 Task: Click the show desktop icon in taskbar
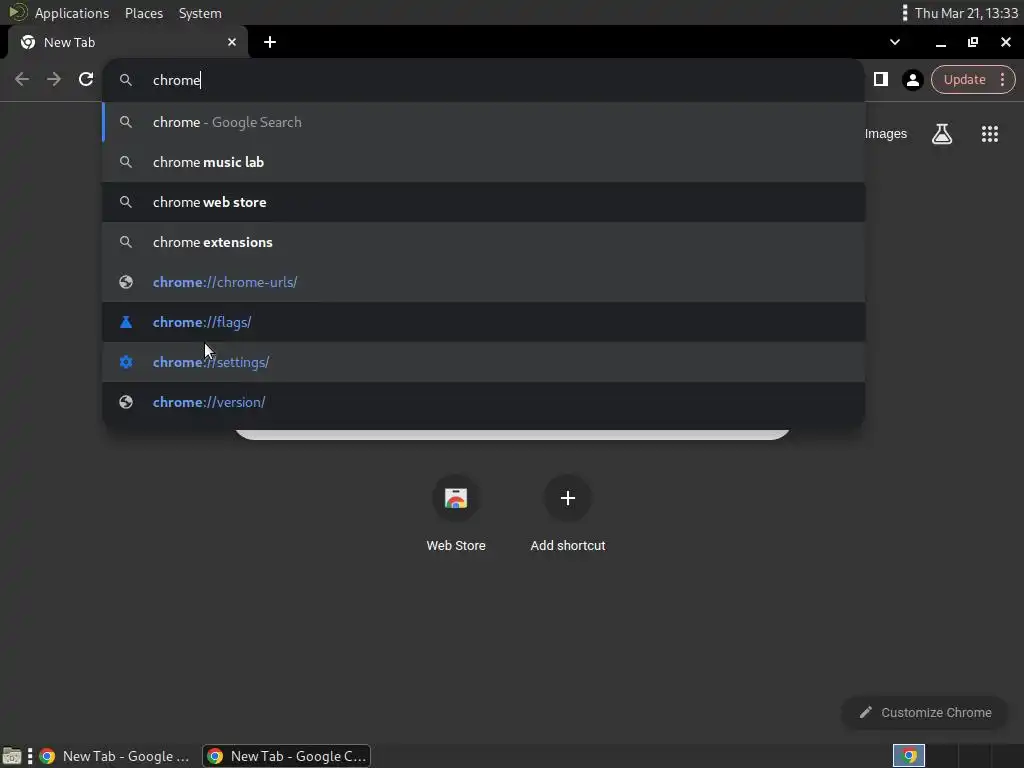[x=12, y=756]
